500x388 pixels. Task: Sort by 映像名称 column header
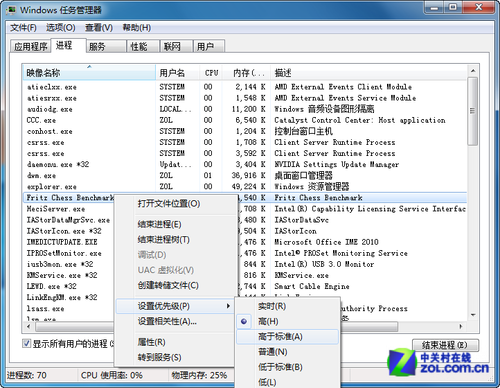click(x=89, y=73)
